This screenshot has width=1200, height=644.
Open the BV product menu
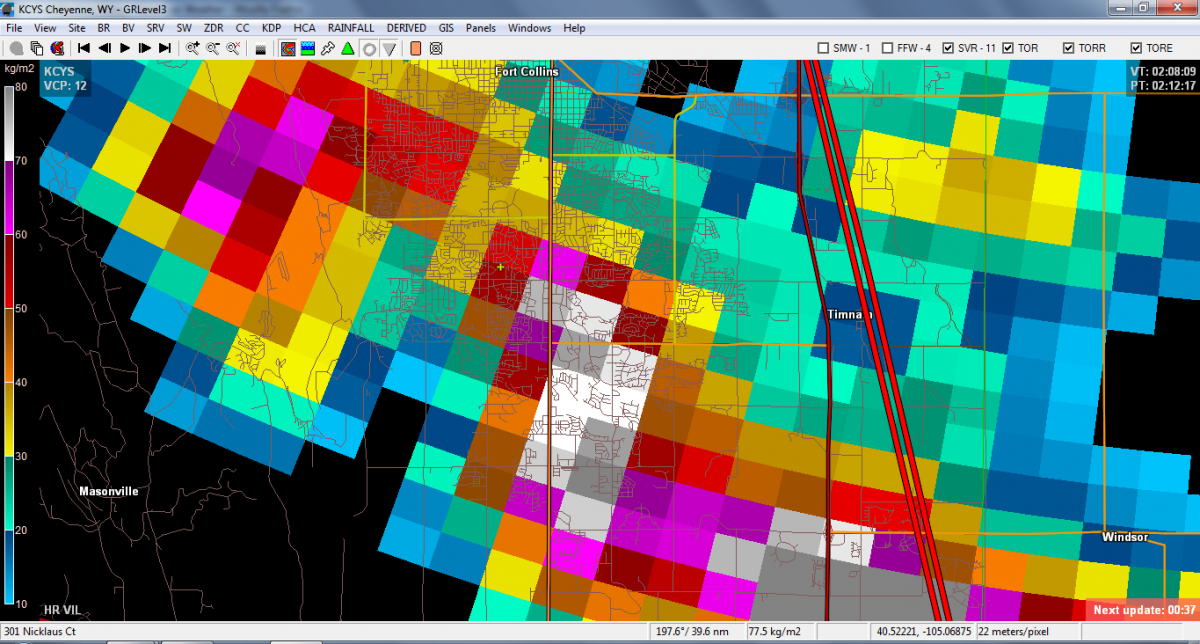128,28
